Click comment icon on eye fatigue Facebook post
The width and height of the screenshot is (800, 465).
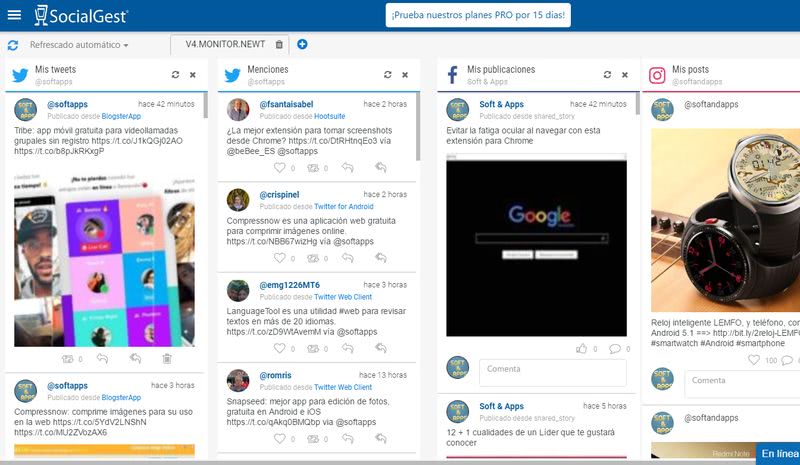point(615,349)
